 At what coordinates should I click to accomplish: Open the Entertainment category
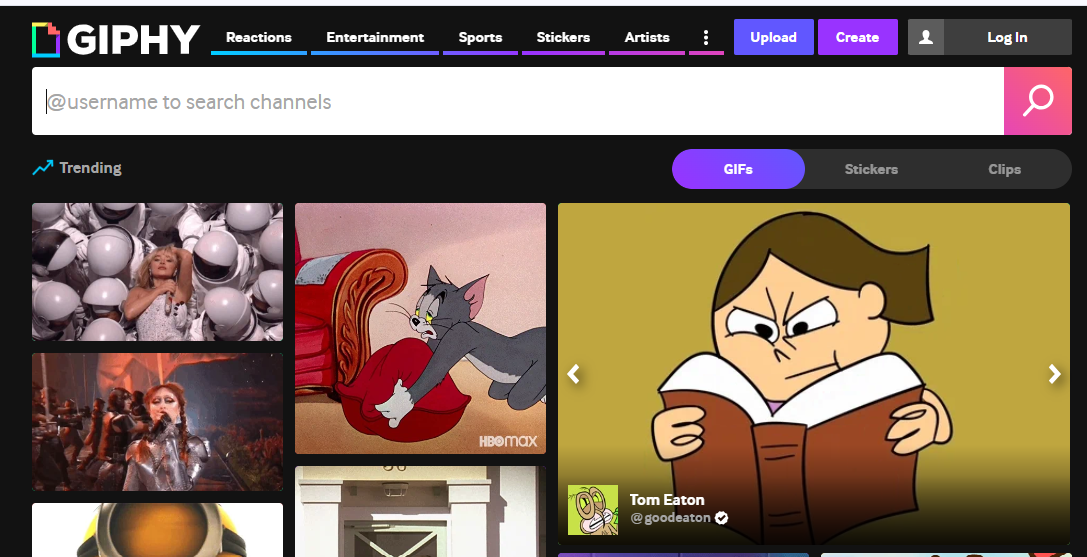pos(375,37)
